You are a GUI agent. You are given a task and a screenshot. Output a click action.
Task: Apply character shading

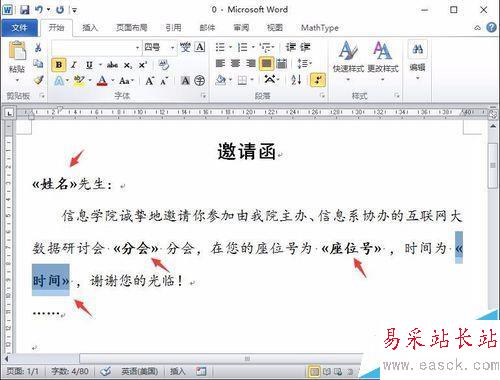(x=185, y=80)
